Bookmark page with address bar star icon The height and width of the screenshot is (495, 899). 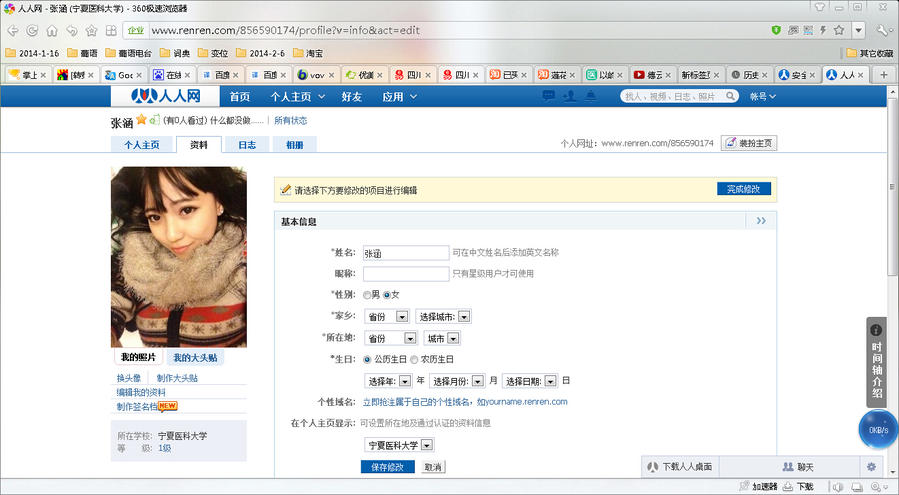pos(839,30)
